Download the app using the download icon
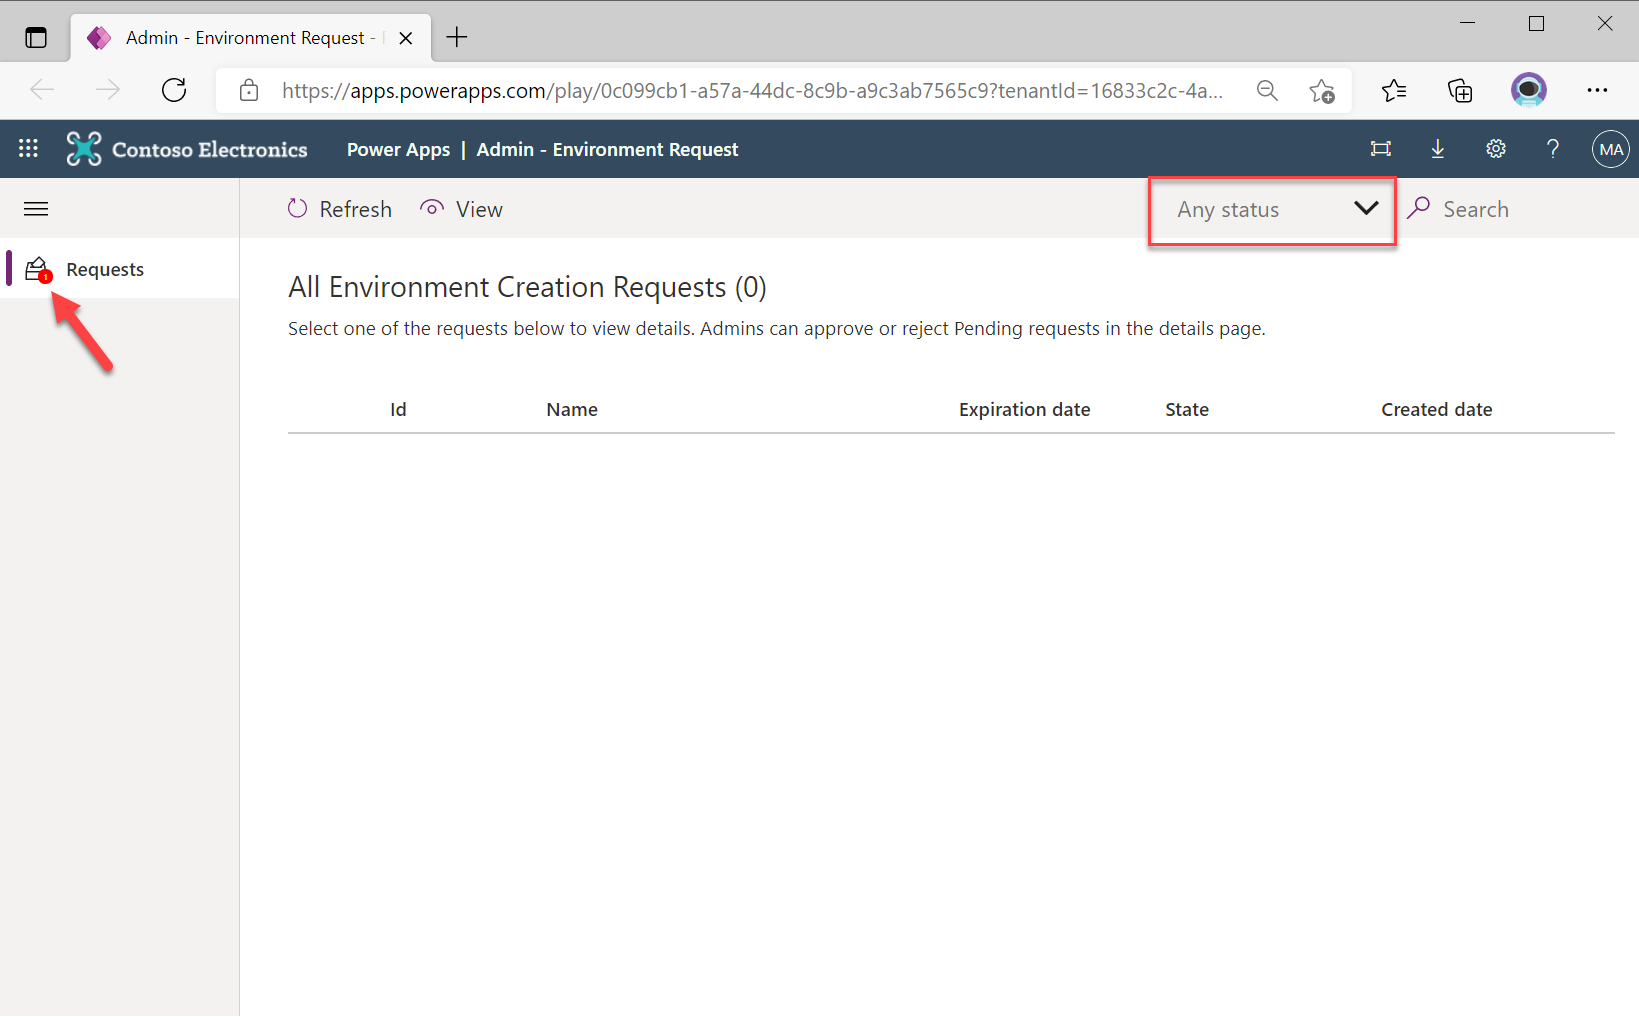Viewport: 1639px width, 1017px height. [x=1437, y=148]
